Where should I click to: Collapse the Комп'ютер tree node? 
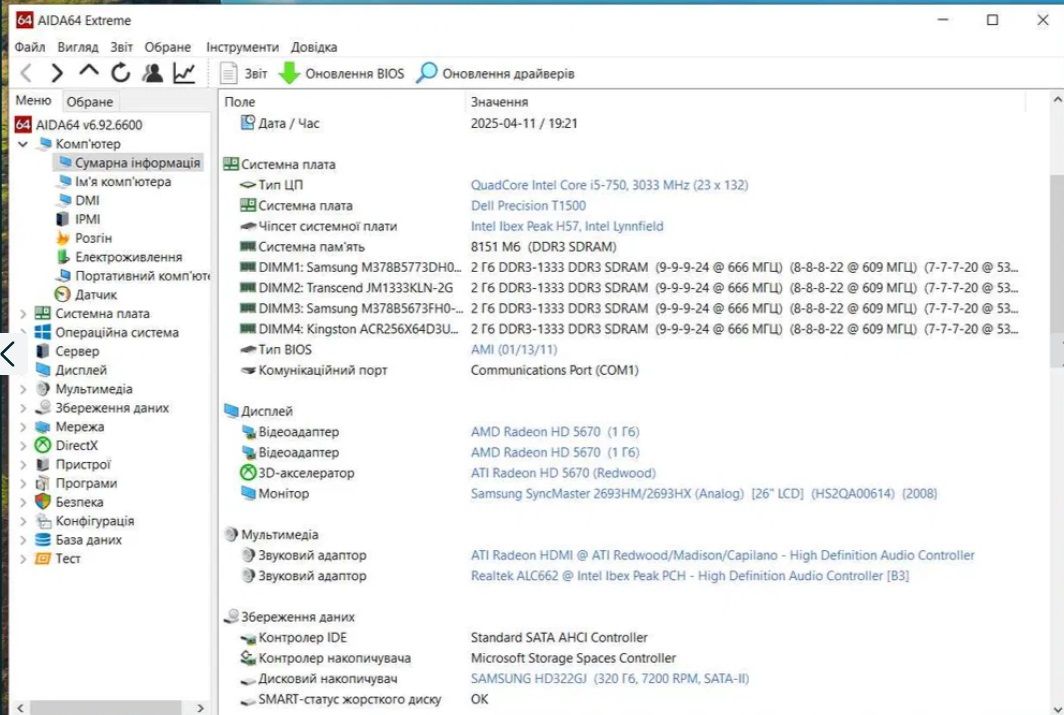pyautogui.click(x=23, y=144)
